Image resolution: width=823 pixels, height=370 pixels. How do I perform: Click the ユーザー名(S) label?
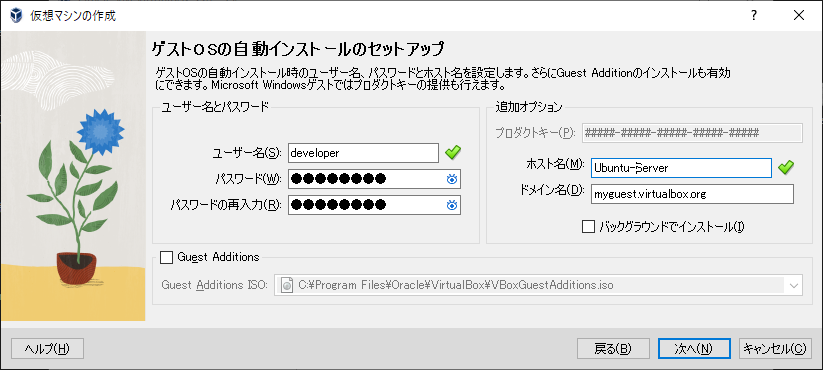point(247,153)
